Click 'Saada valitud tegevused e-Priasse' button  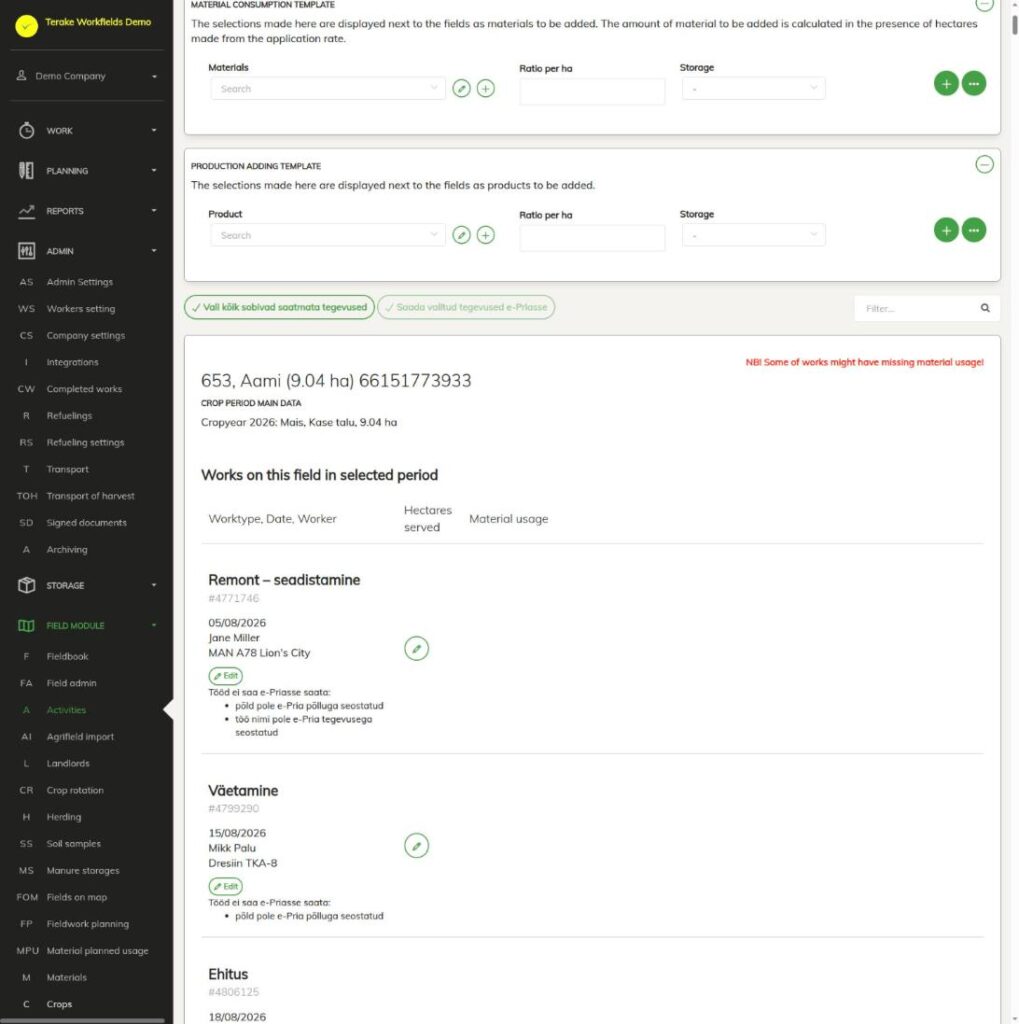coord(466,307)
